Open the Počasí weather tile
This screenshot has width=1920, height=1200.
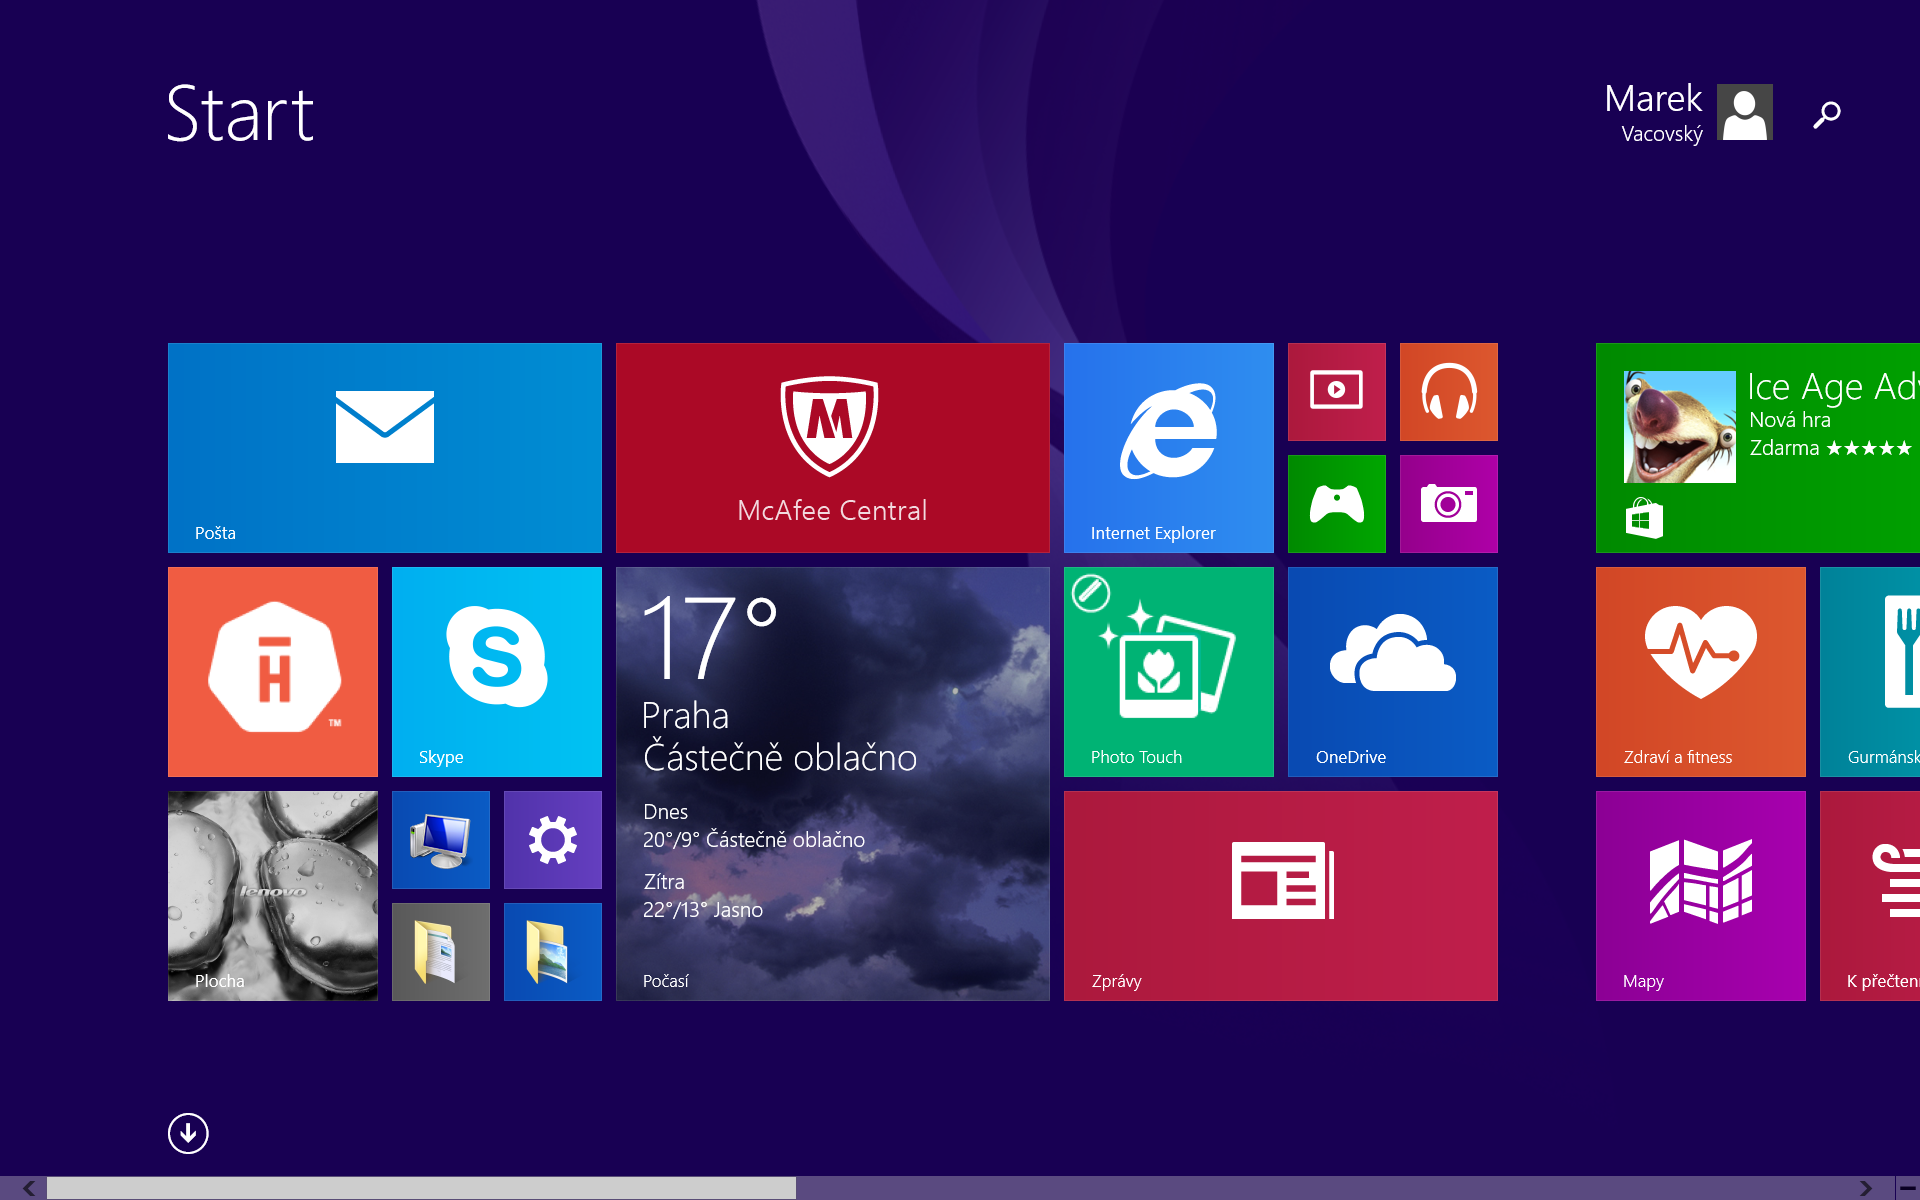pos(833,784)
